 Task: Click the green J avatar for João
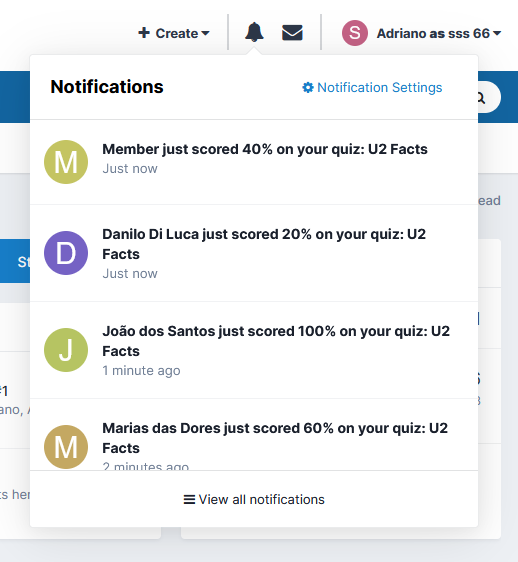[66, 350]
